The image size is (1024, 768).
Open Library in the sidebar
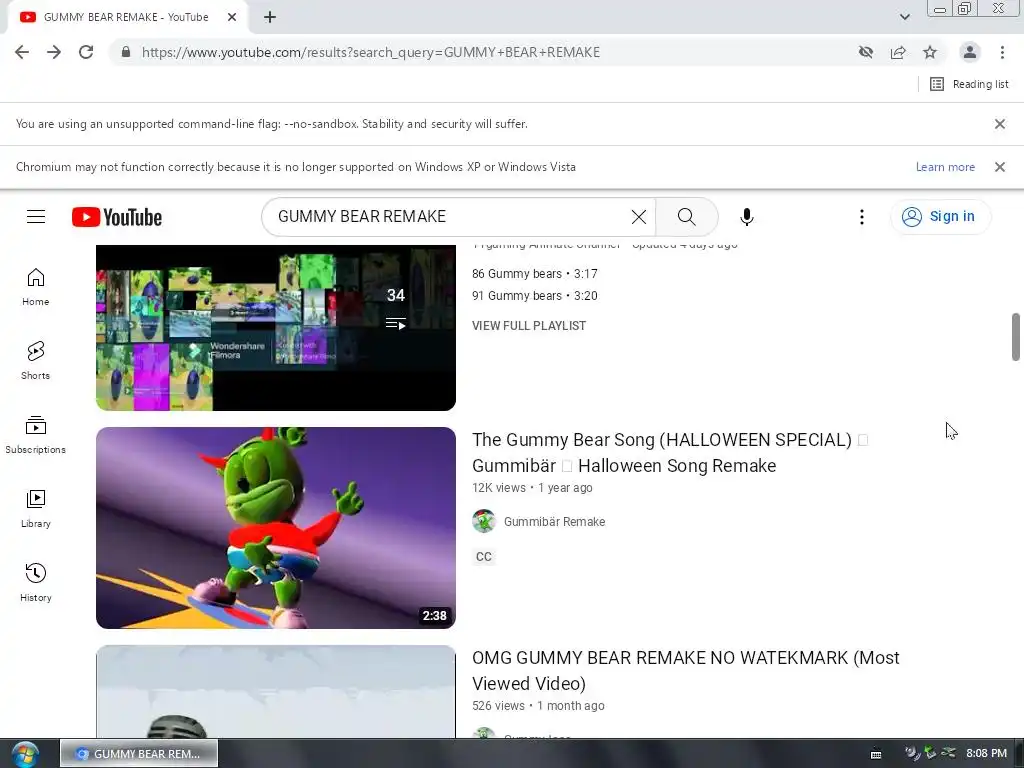35,508
